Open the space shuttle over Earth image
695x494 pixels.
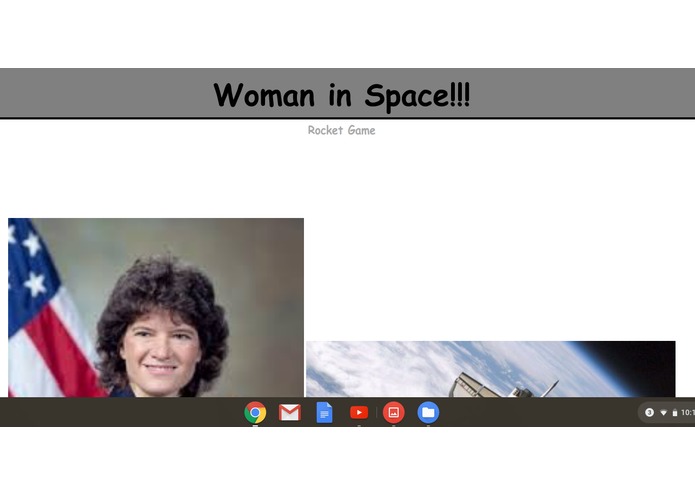(x=491, y=369)
